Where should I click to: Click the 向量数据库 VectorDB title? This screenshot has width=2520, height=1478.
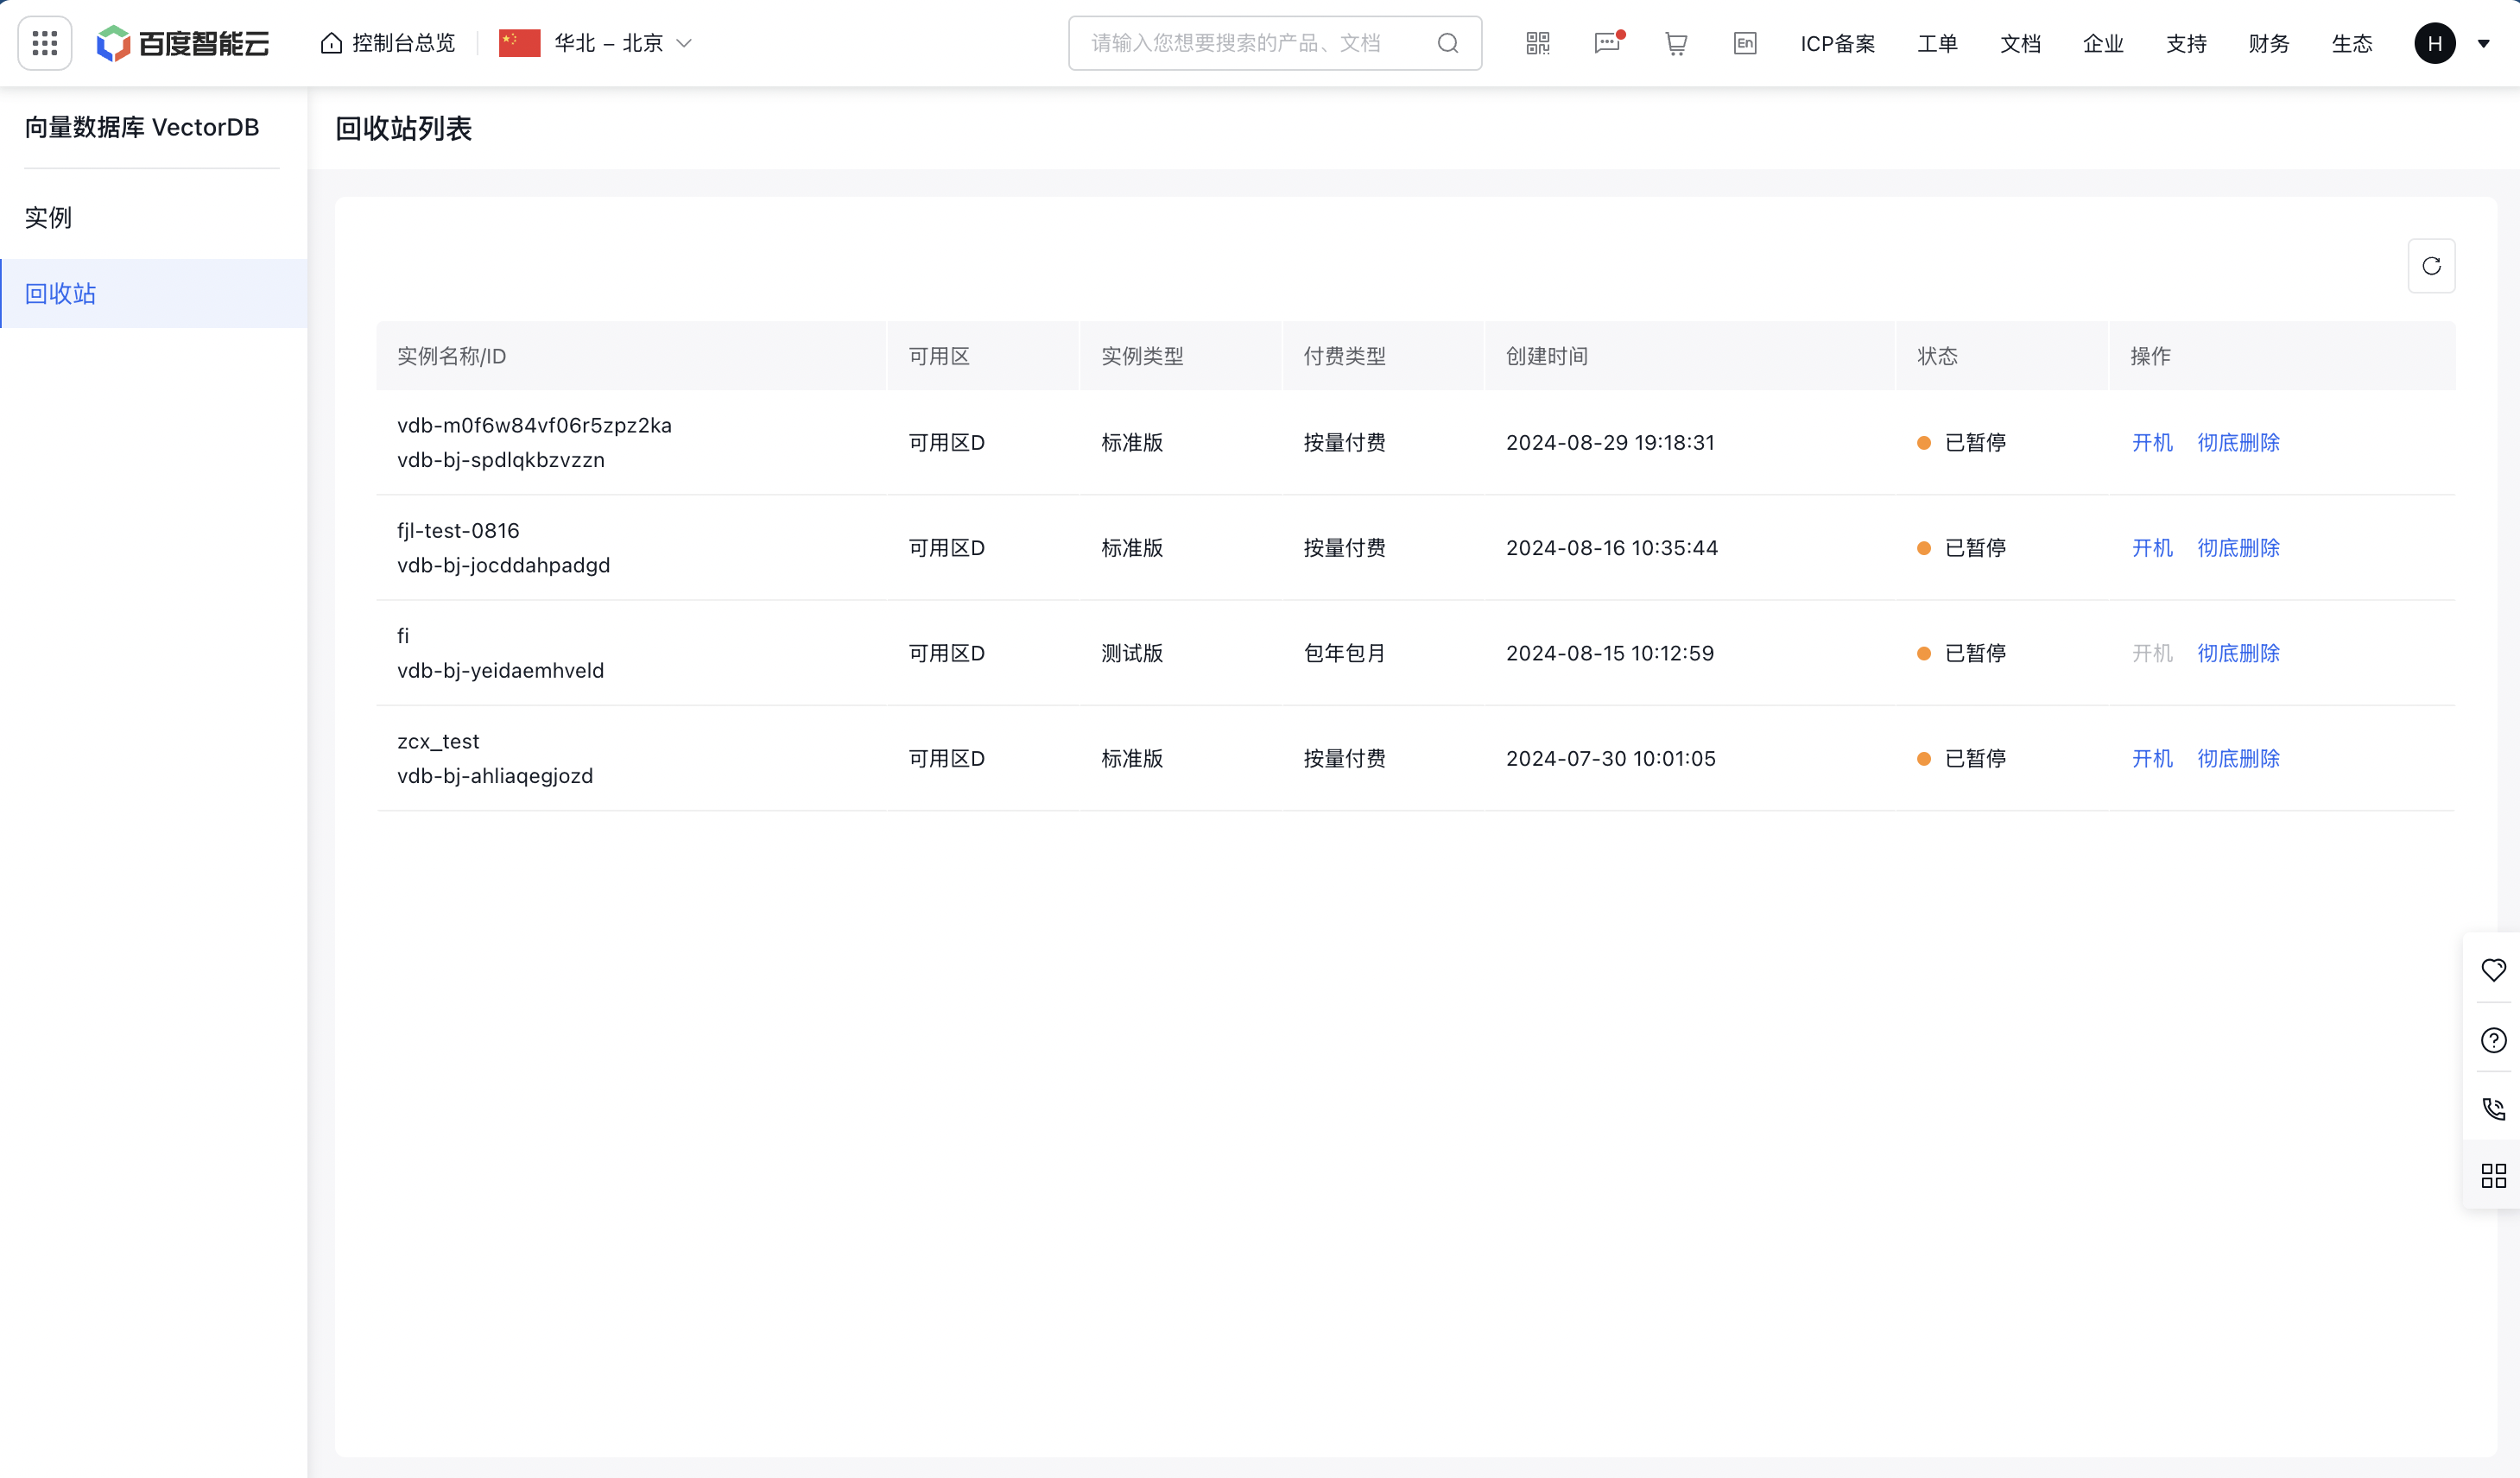[x=142, y=127]
